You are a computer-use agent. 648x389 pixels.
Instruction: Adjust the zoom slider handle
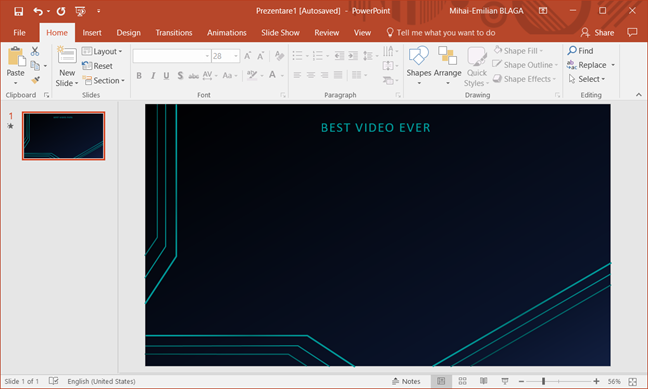(x=543, y=381)
